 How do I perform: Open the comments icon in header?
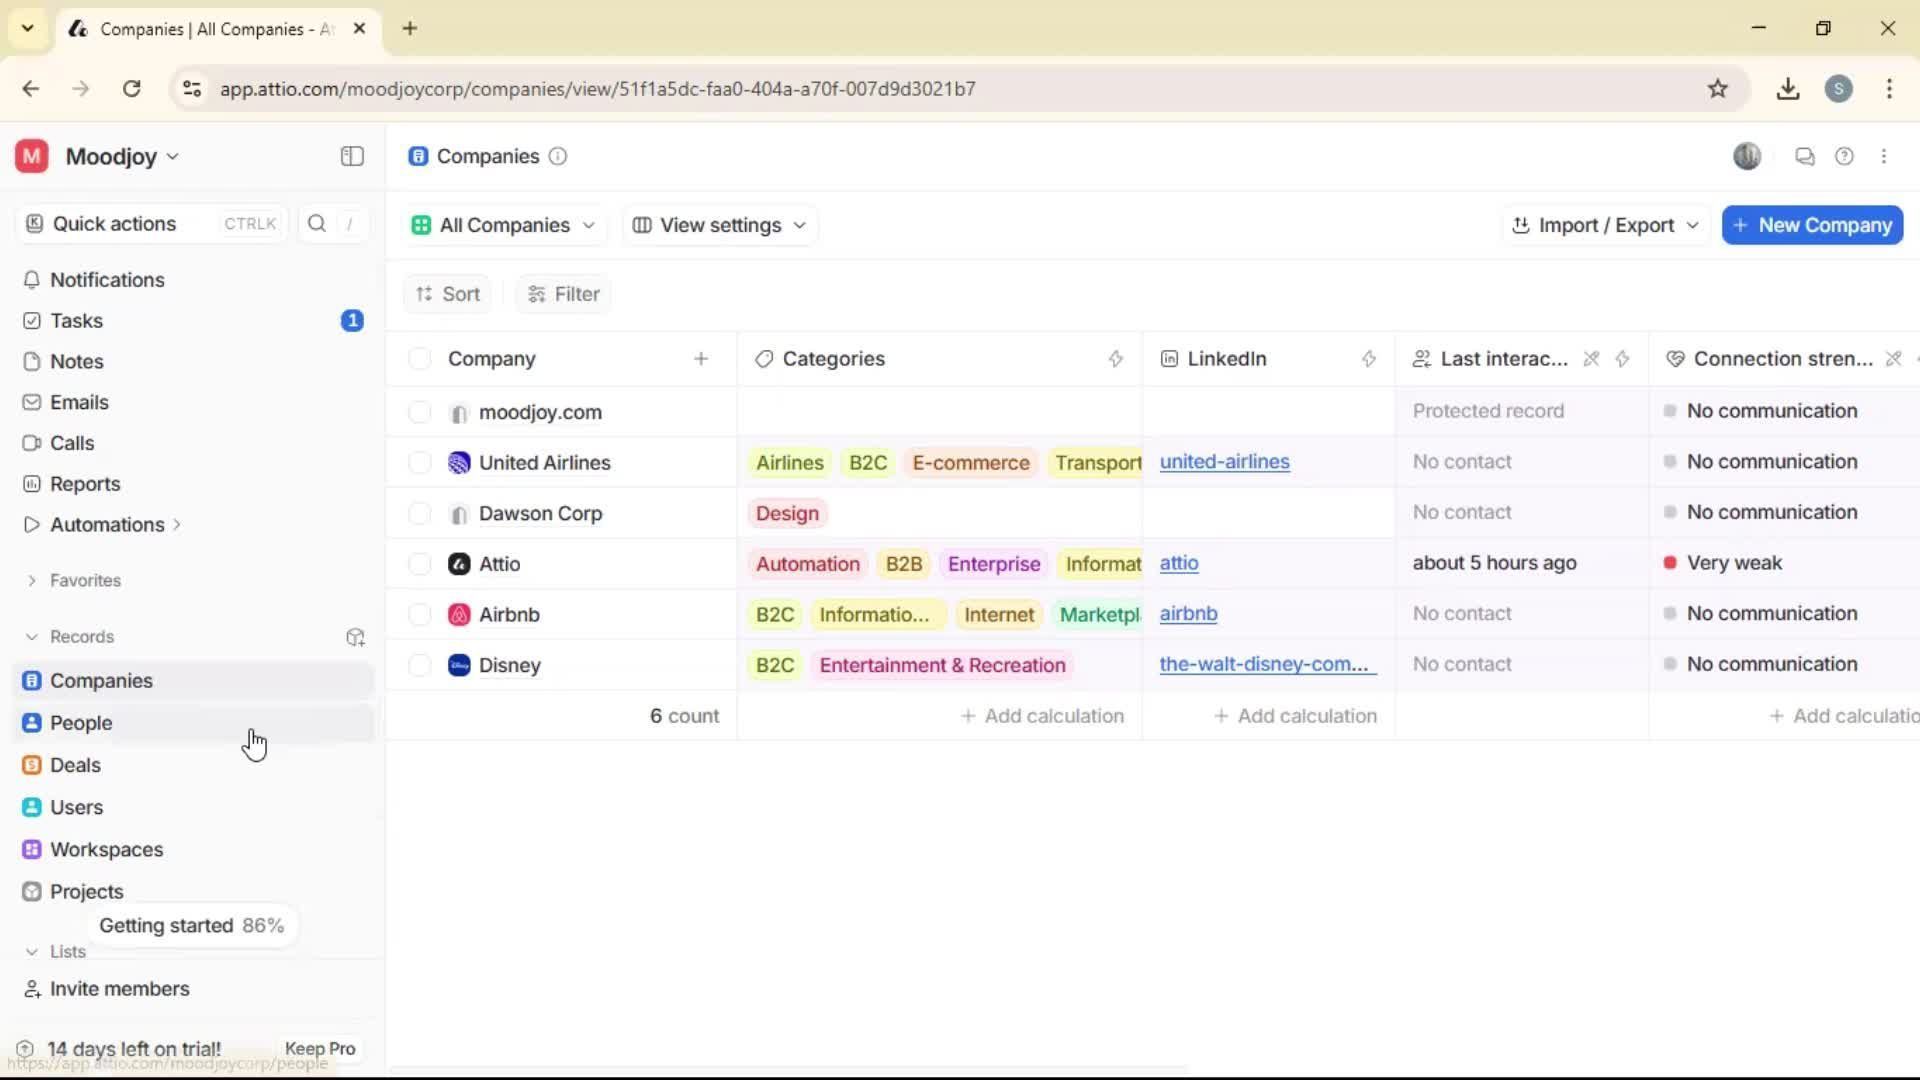tap(1804, 156)
